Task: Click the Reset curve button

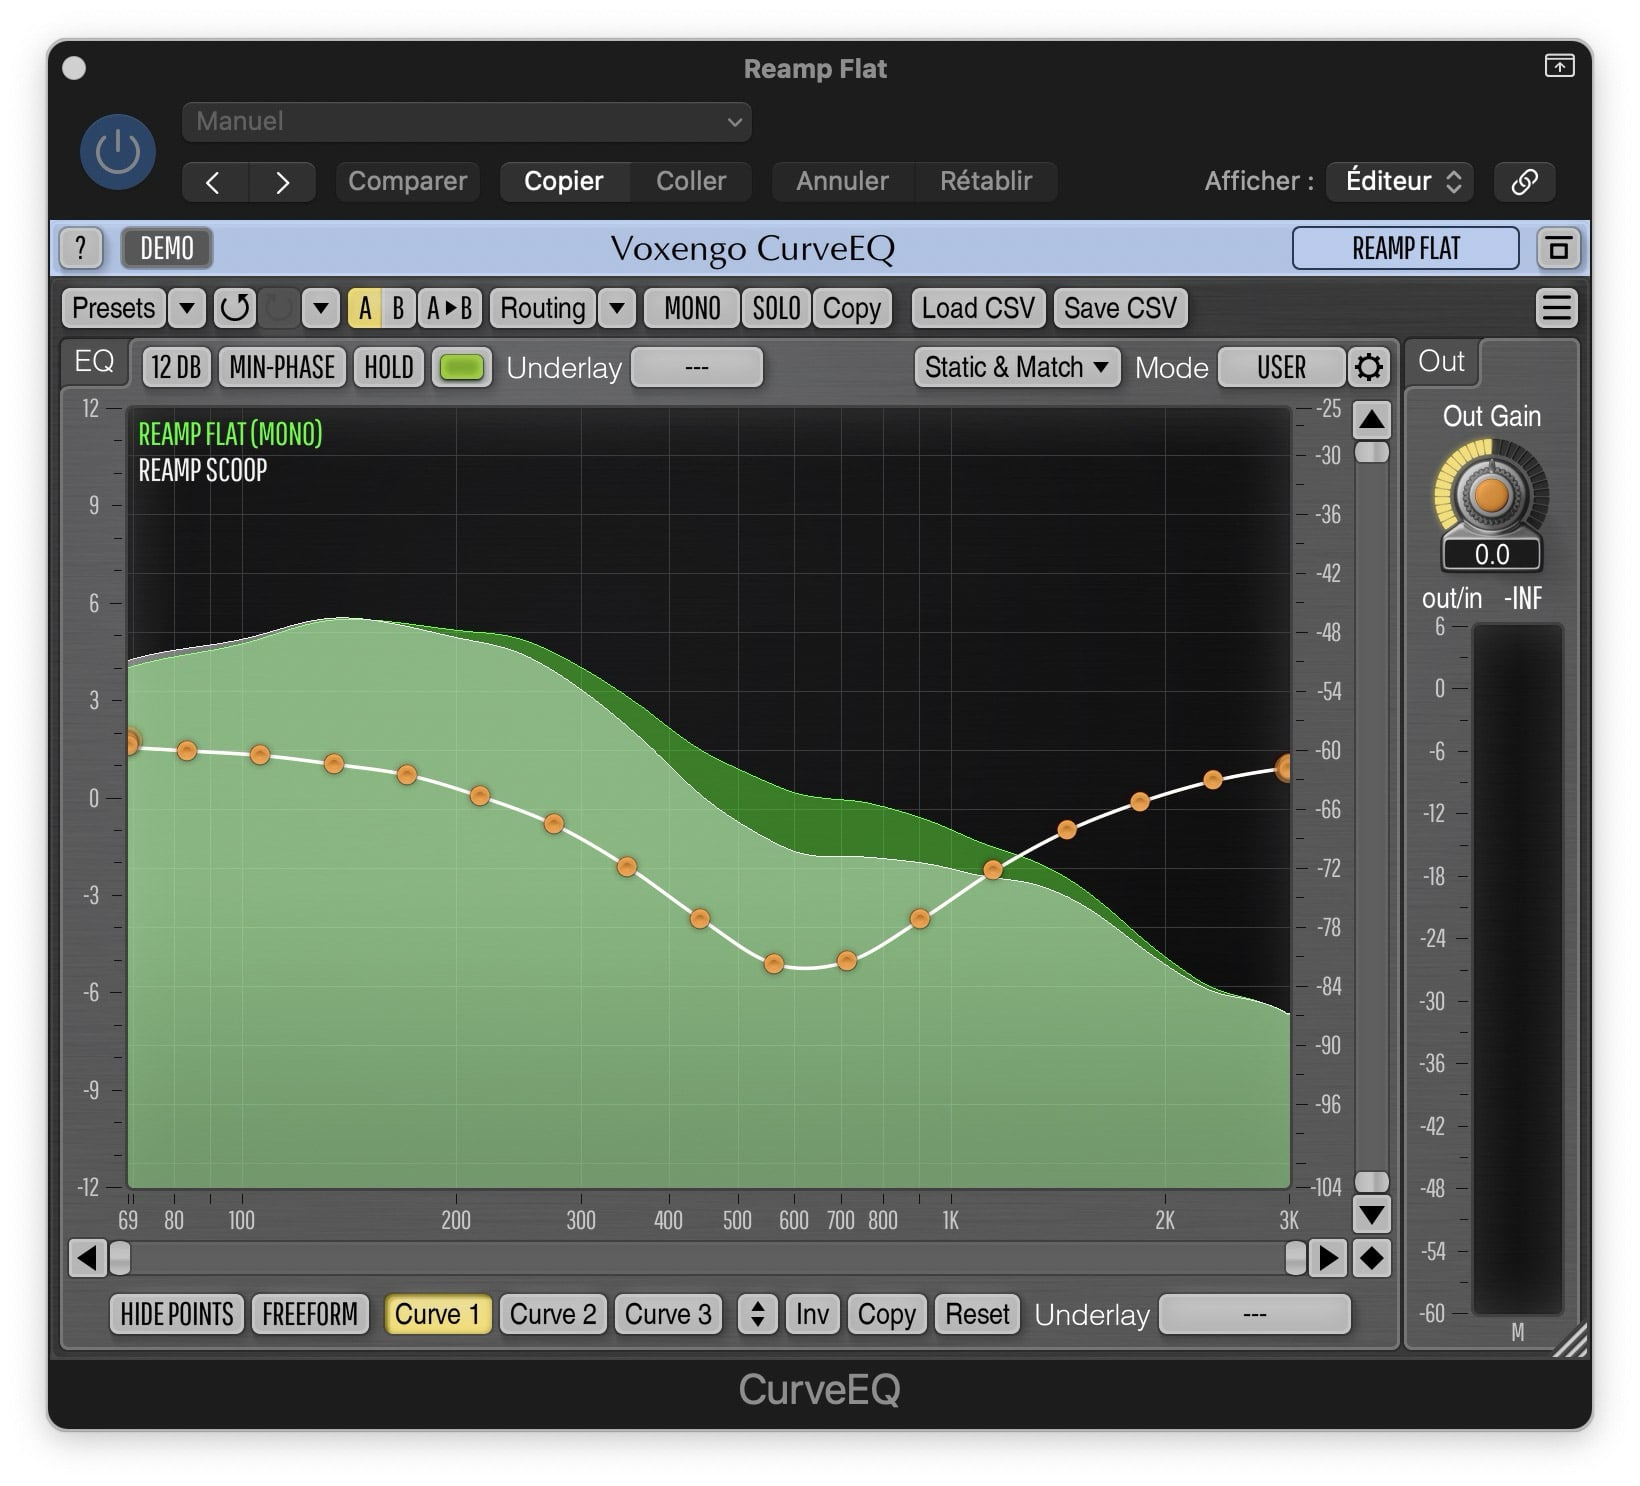Action: coord(978,1314)
